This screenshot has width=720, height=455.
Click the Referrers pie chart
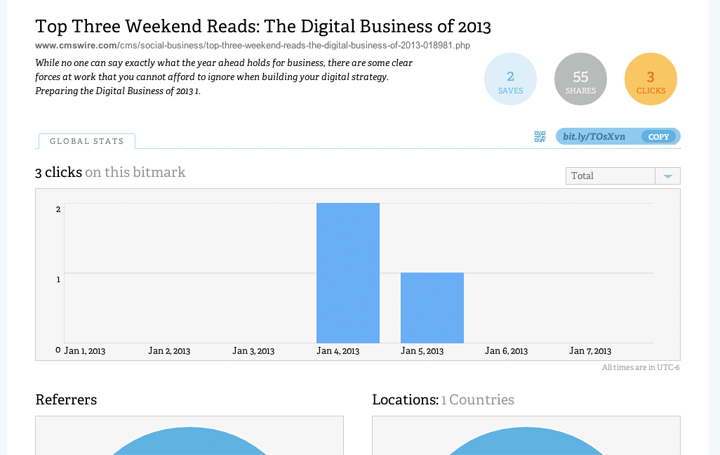pos(189,441)
